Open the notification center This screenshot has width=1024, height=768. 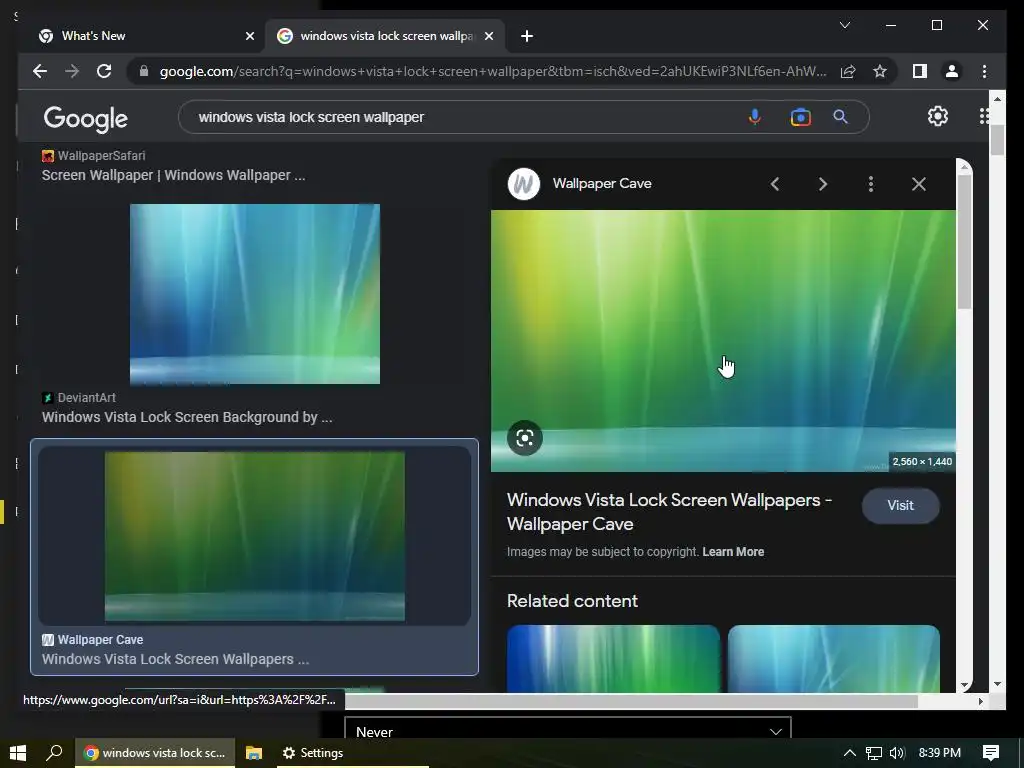991,753
